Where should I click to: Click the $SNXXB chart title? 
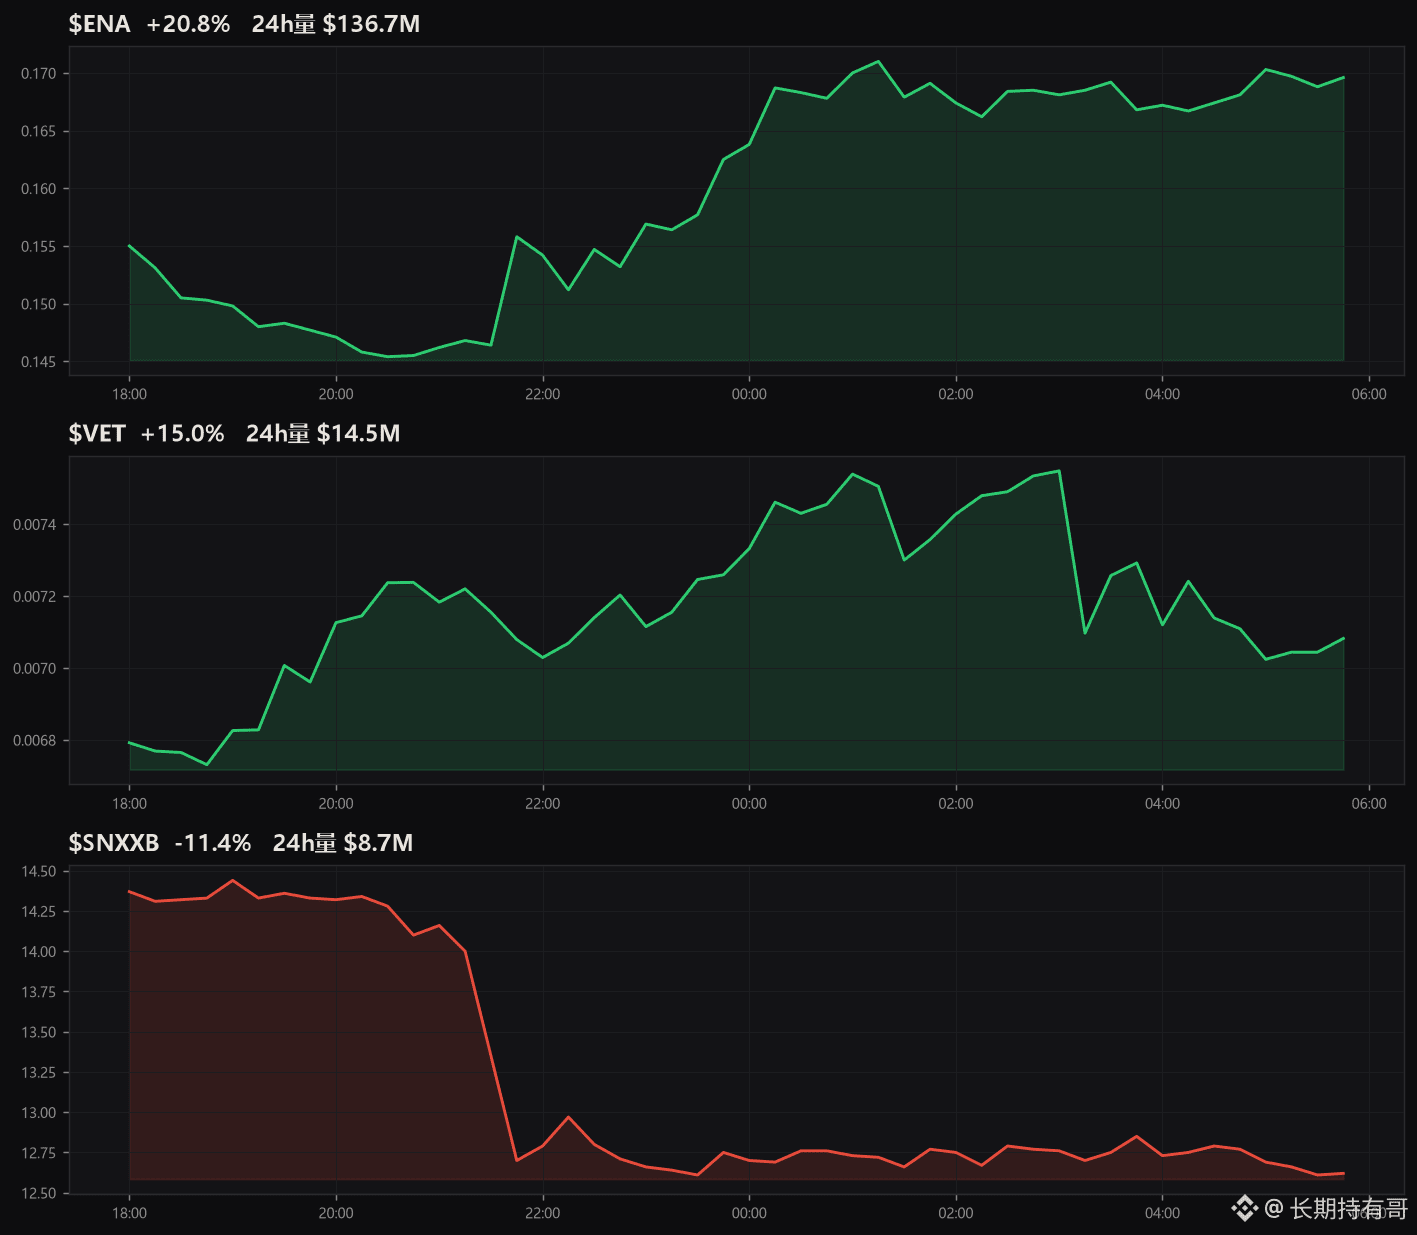(114, 843)
